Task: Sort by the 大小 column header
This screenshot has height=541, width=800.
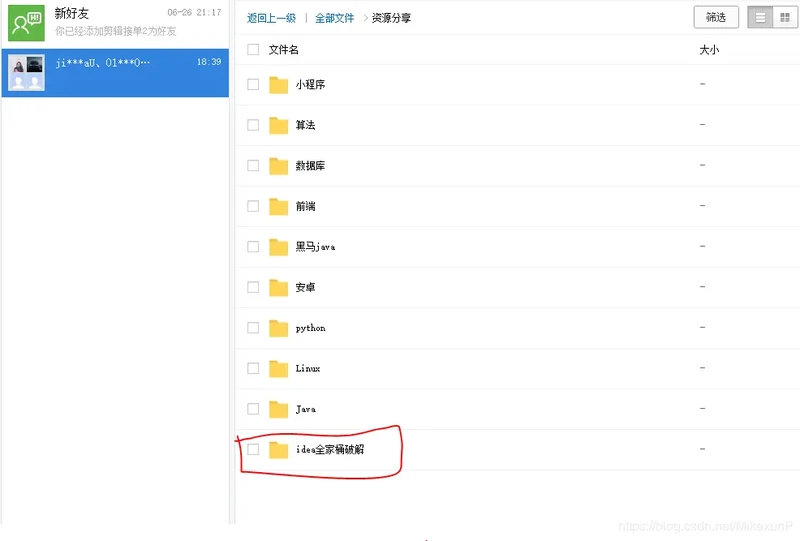Action: 709,49
